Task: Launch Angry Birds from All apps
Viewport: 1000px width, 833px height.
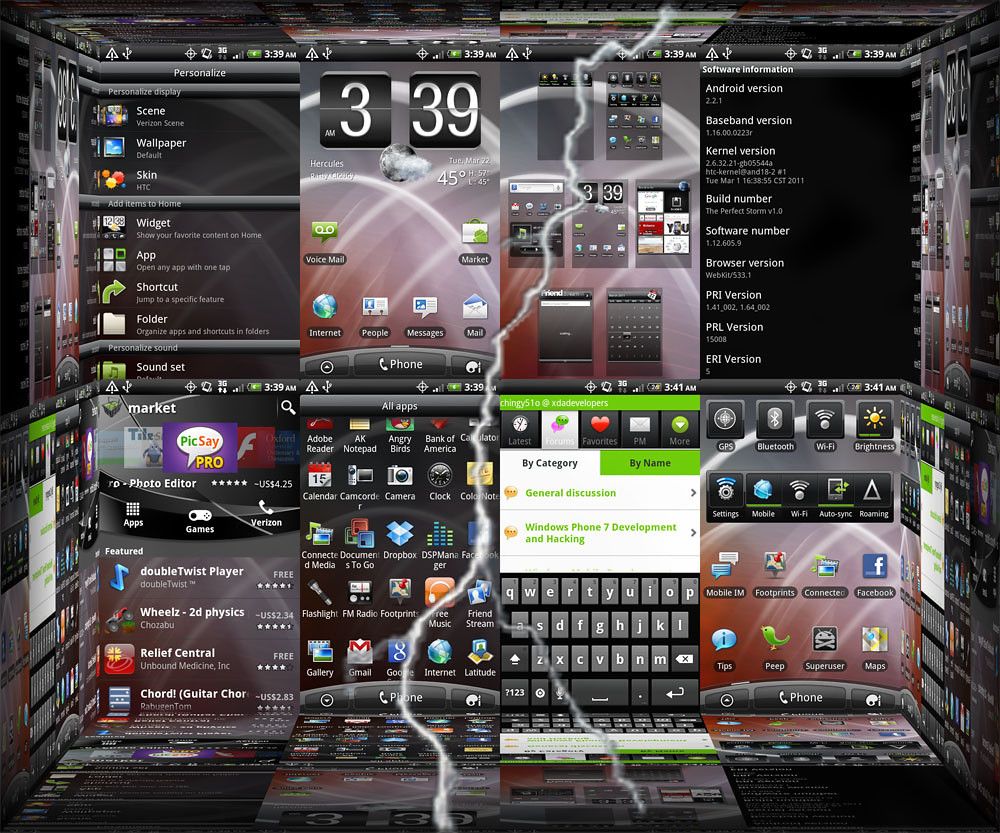Action: (x=400, y=436)
